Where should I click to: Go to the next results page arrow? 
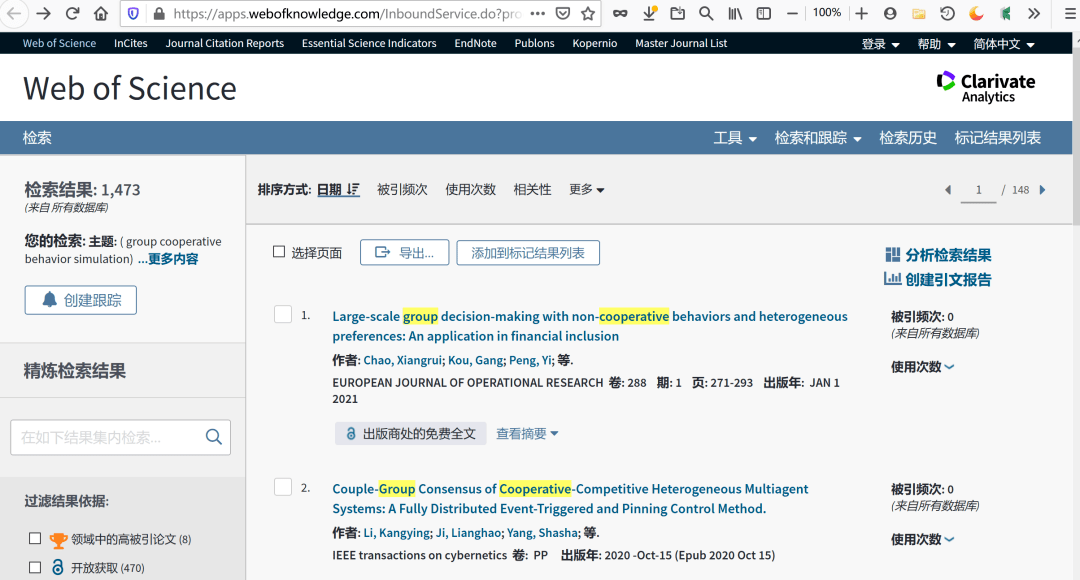(1042, 190)
